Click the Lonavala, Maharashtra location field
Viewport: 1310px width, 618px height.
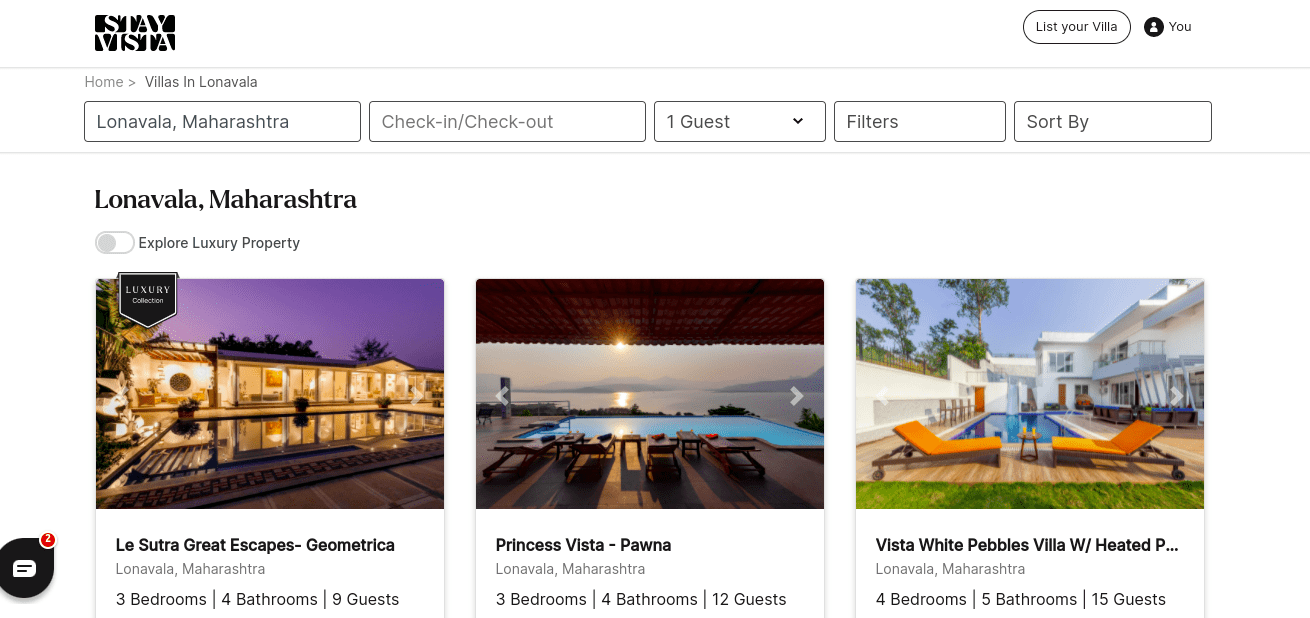pos(222,122)
